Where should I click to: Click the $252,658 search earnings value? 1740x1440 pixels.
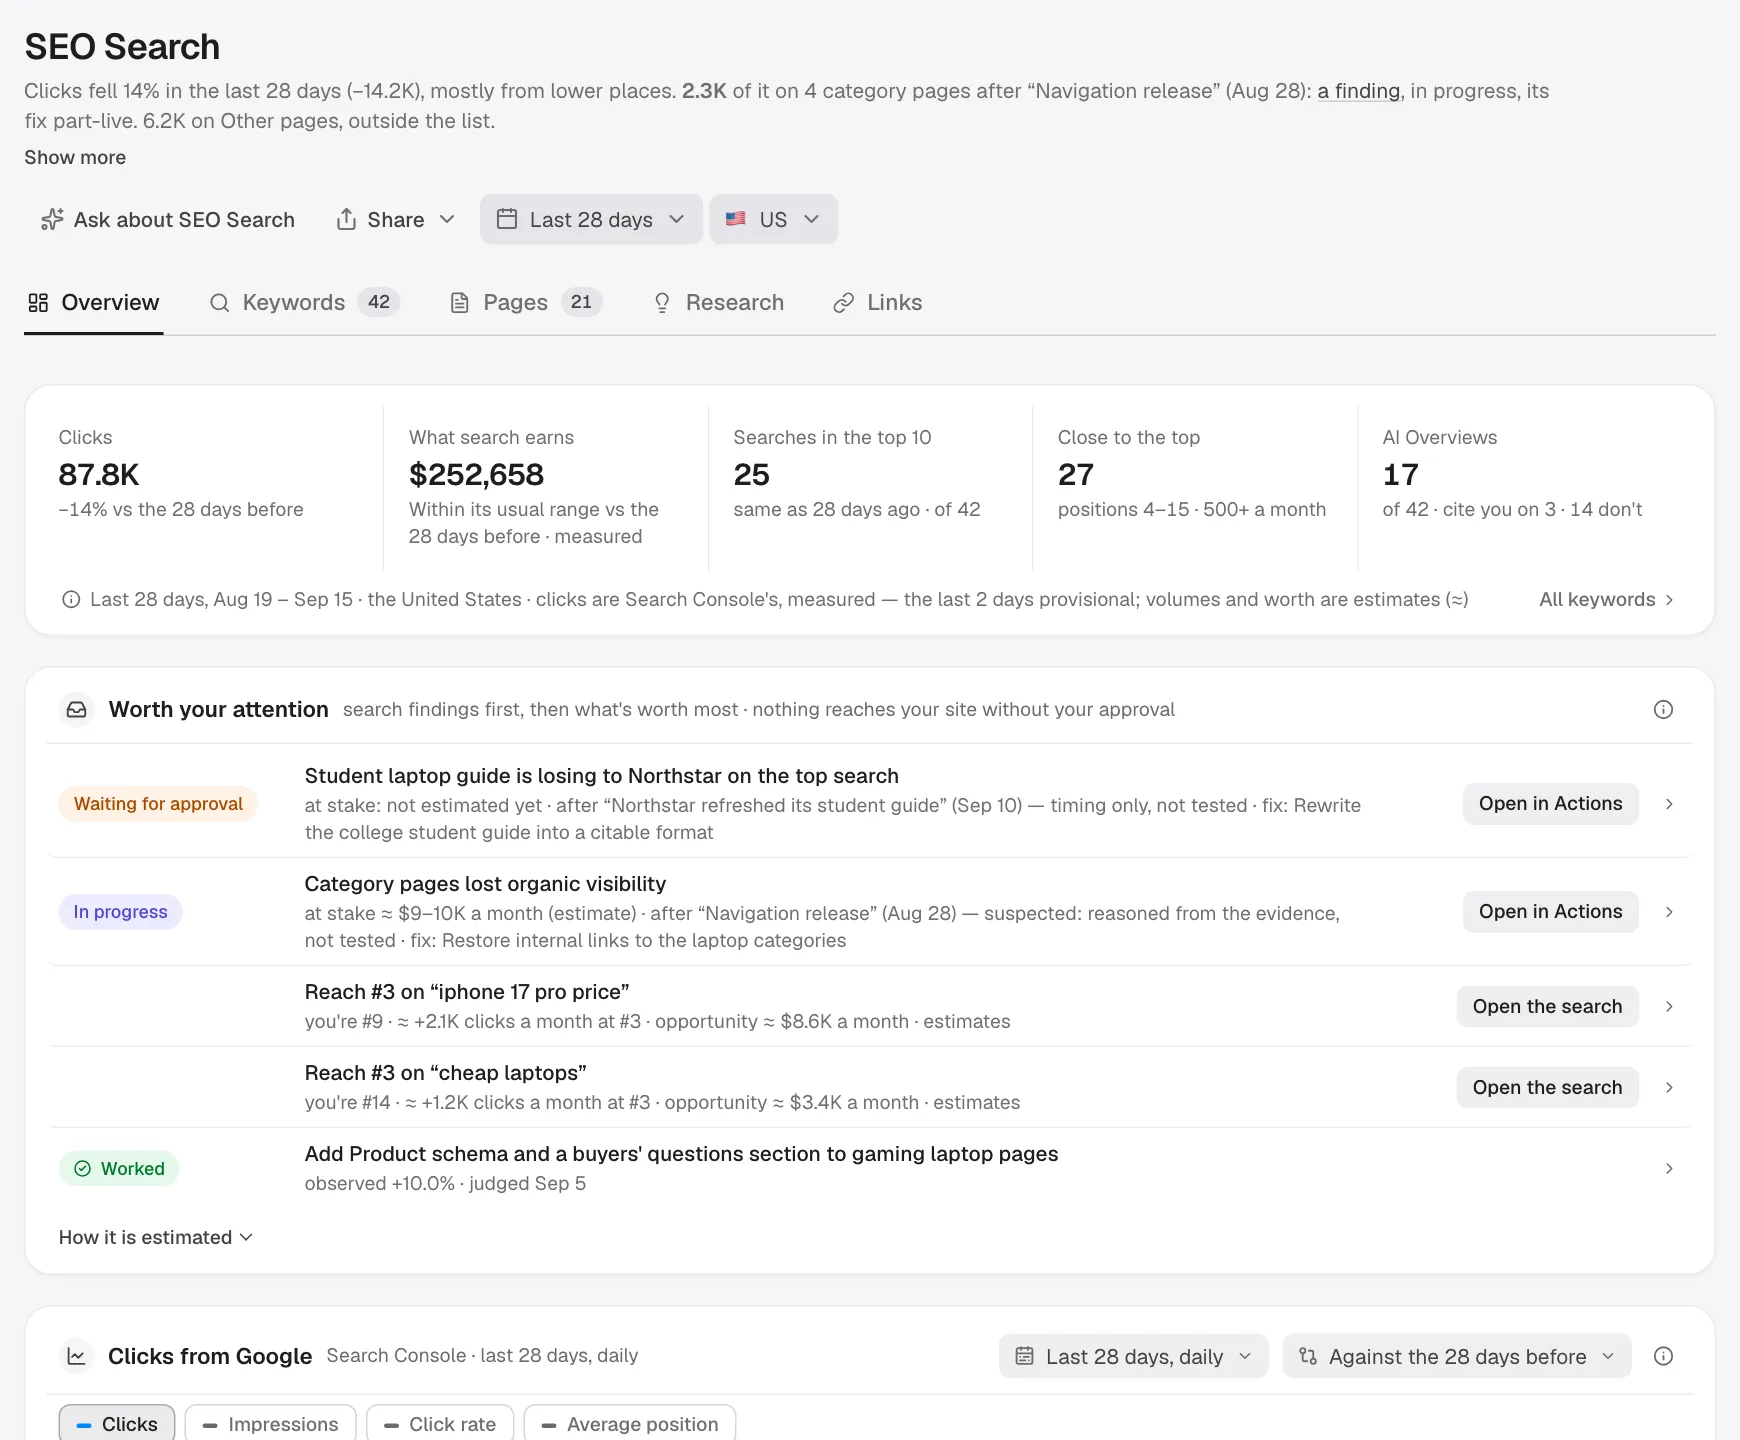tap(476, 474)
